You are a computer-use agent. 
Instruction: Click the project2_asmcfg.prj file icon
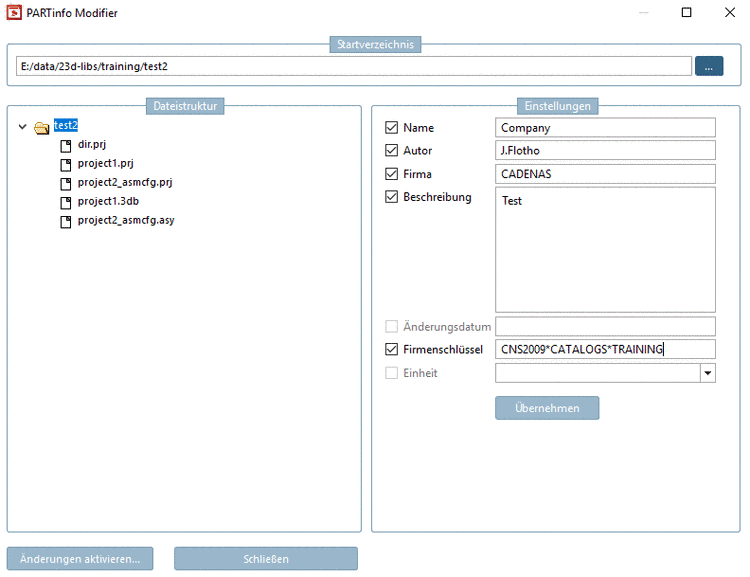[x=66, y=184]
